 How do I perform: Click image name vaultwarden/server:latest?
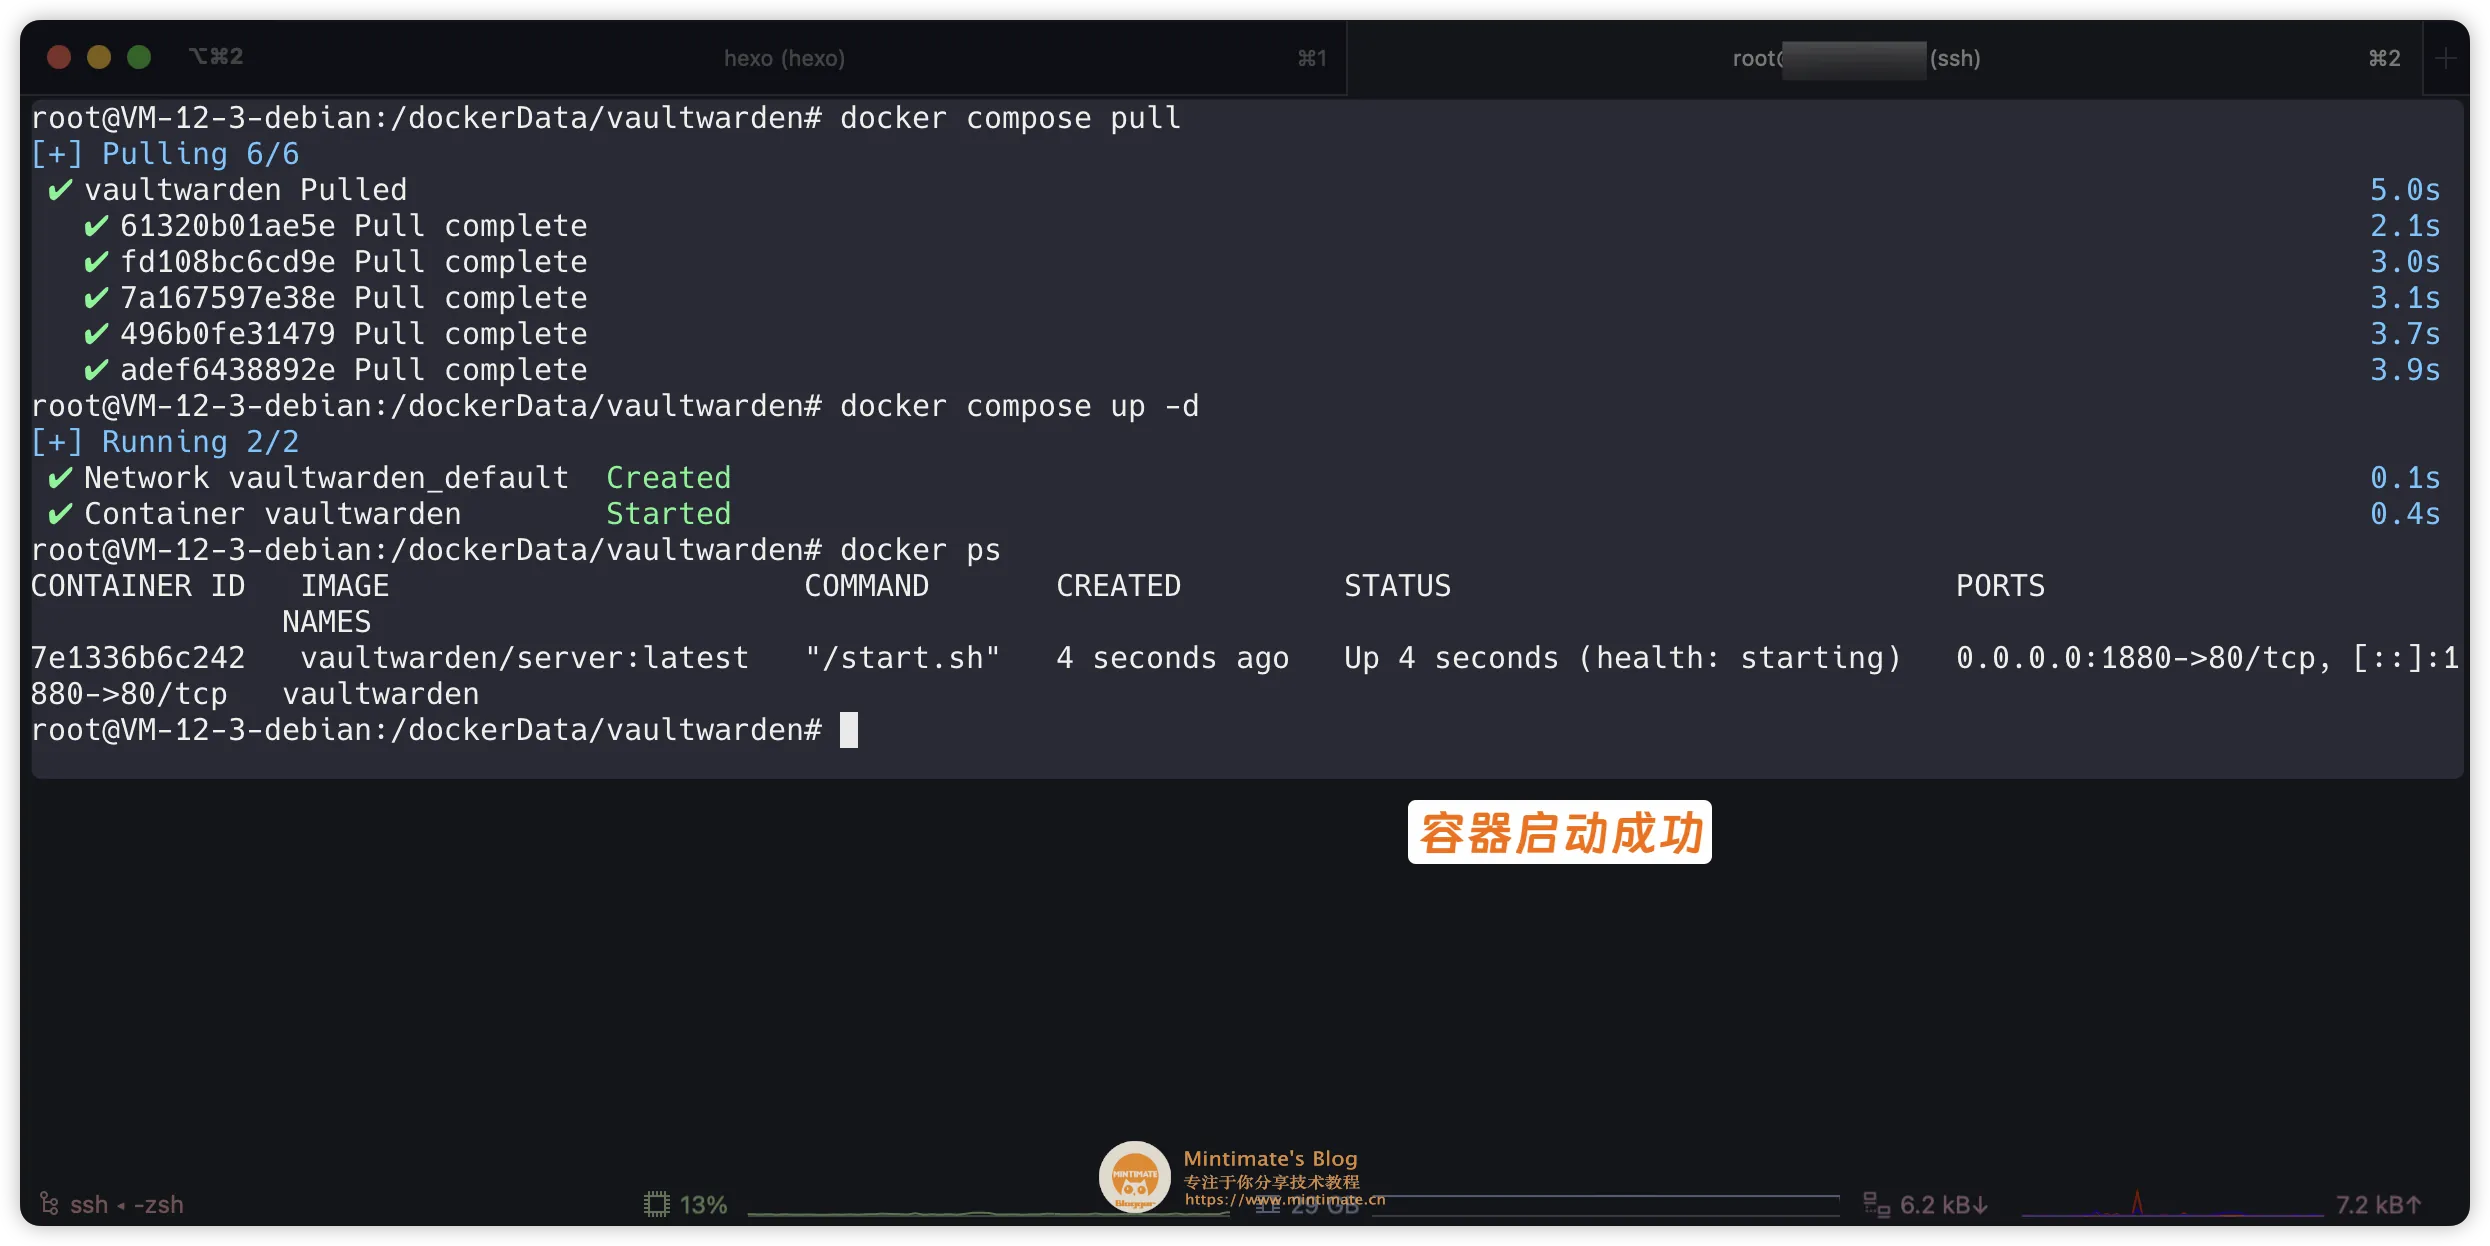(525, 658)
